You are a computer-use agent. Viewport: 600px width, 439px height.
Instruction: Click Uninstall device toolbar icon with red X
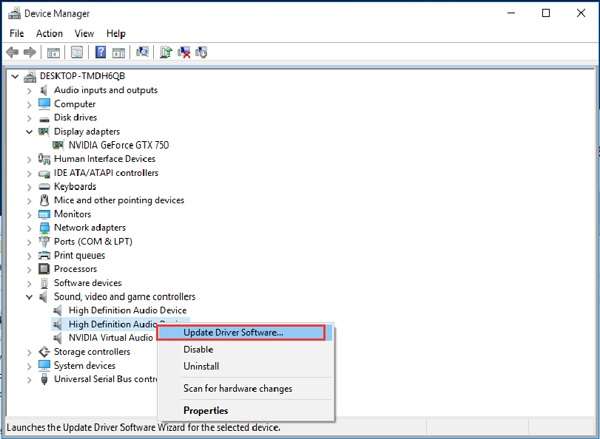(184, 52)
